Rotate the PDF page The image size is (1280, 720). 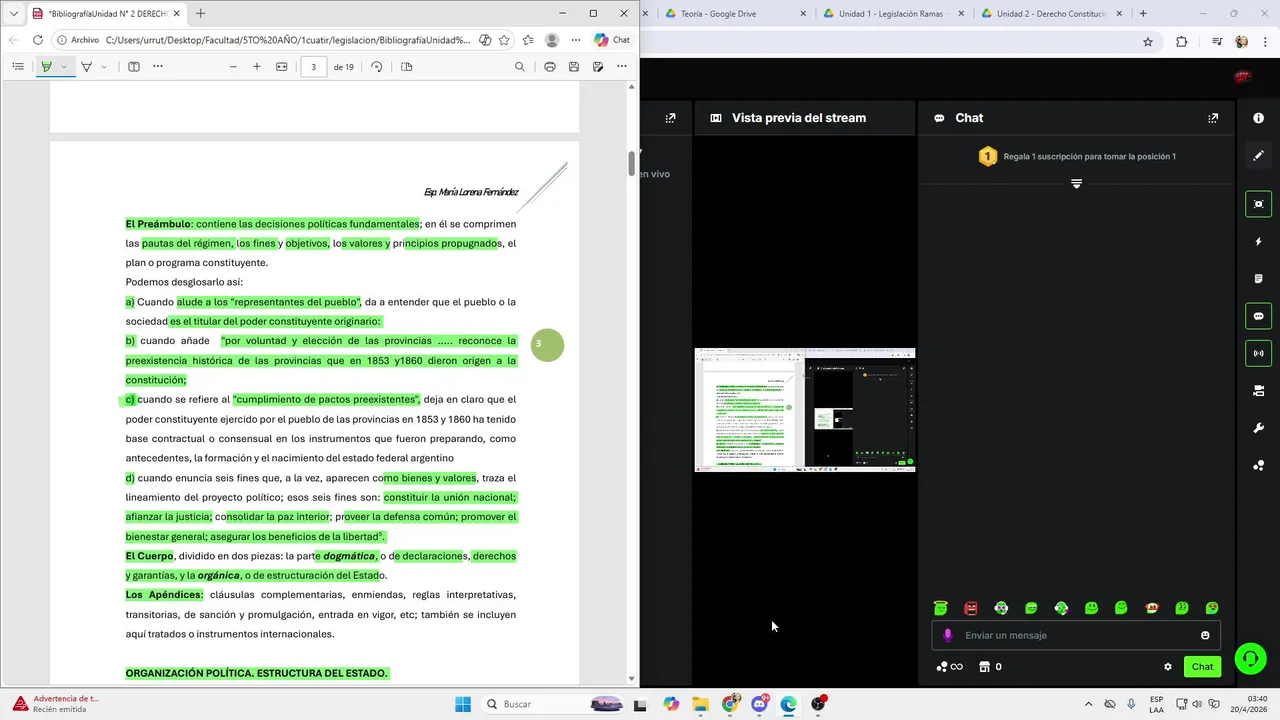point(377,67)
